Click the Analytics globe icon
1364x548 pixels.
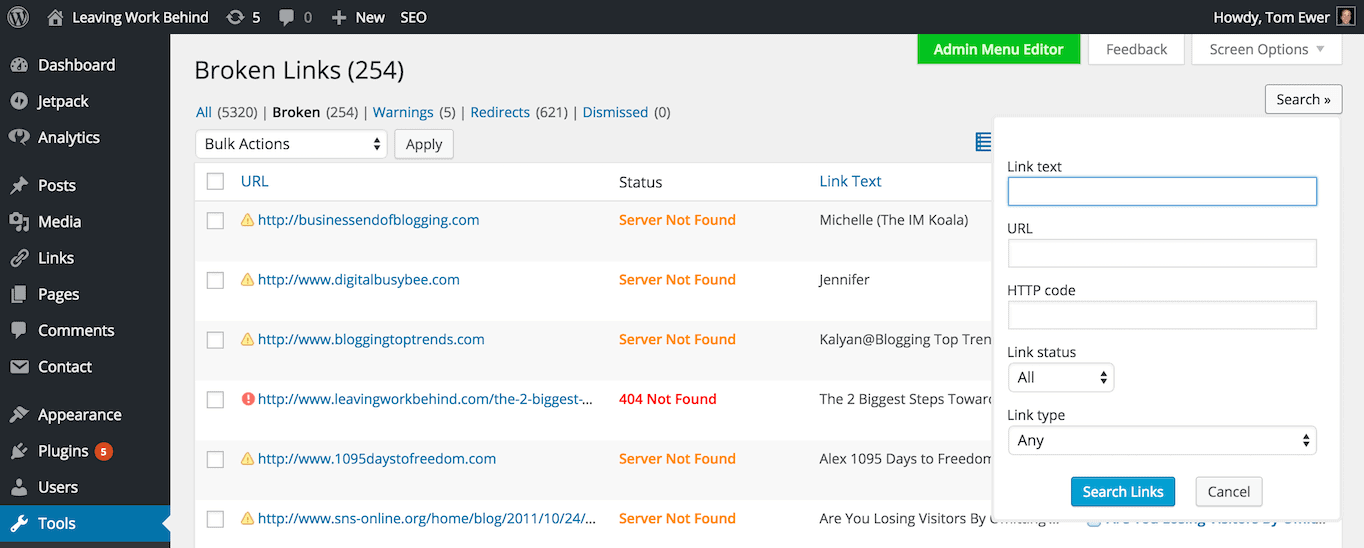(19, 137)
